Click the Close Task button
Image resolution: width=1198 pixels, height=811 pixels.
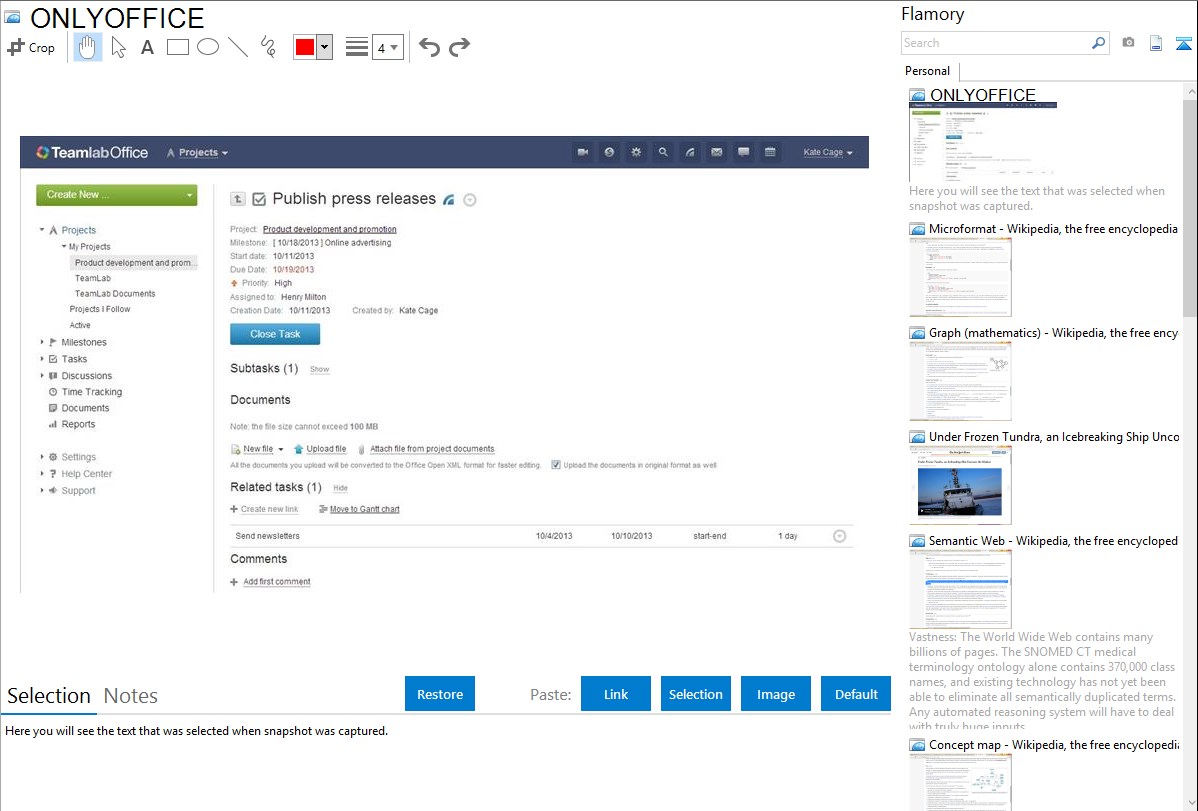tap(275, 334)
